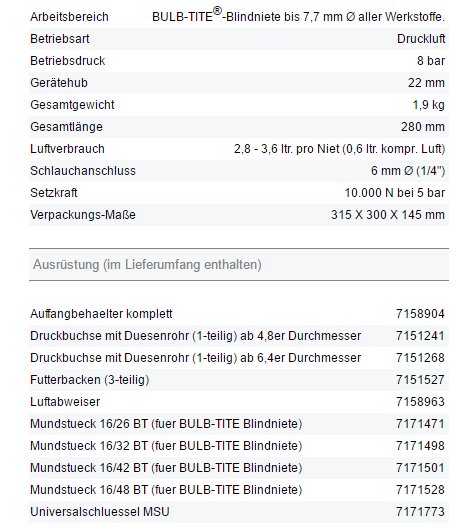Click the Verpackungs-Maße label
Screen dimensions: 474x528
click(x=83, y=215)
